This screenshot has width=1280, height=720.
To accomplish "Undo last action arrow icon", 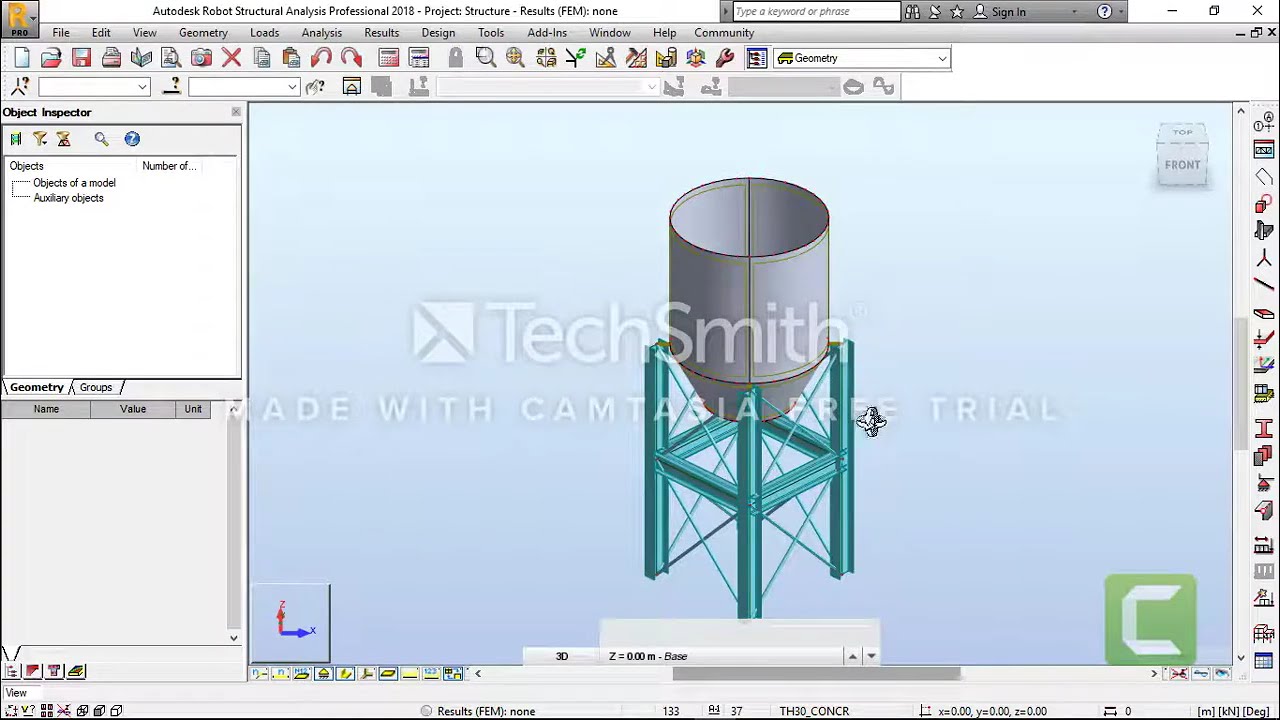I will pos(321,58).
